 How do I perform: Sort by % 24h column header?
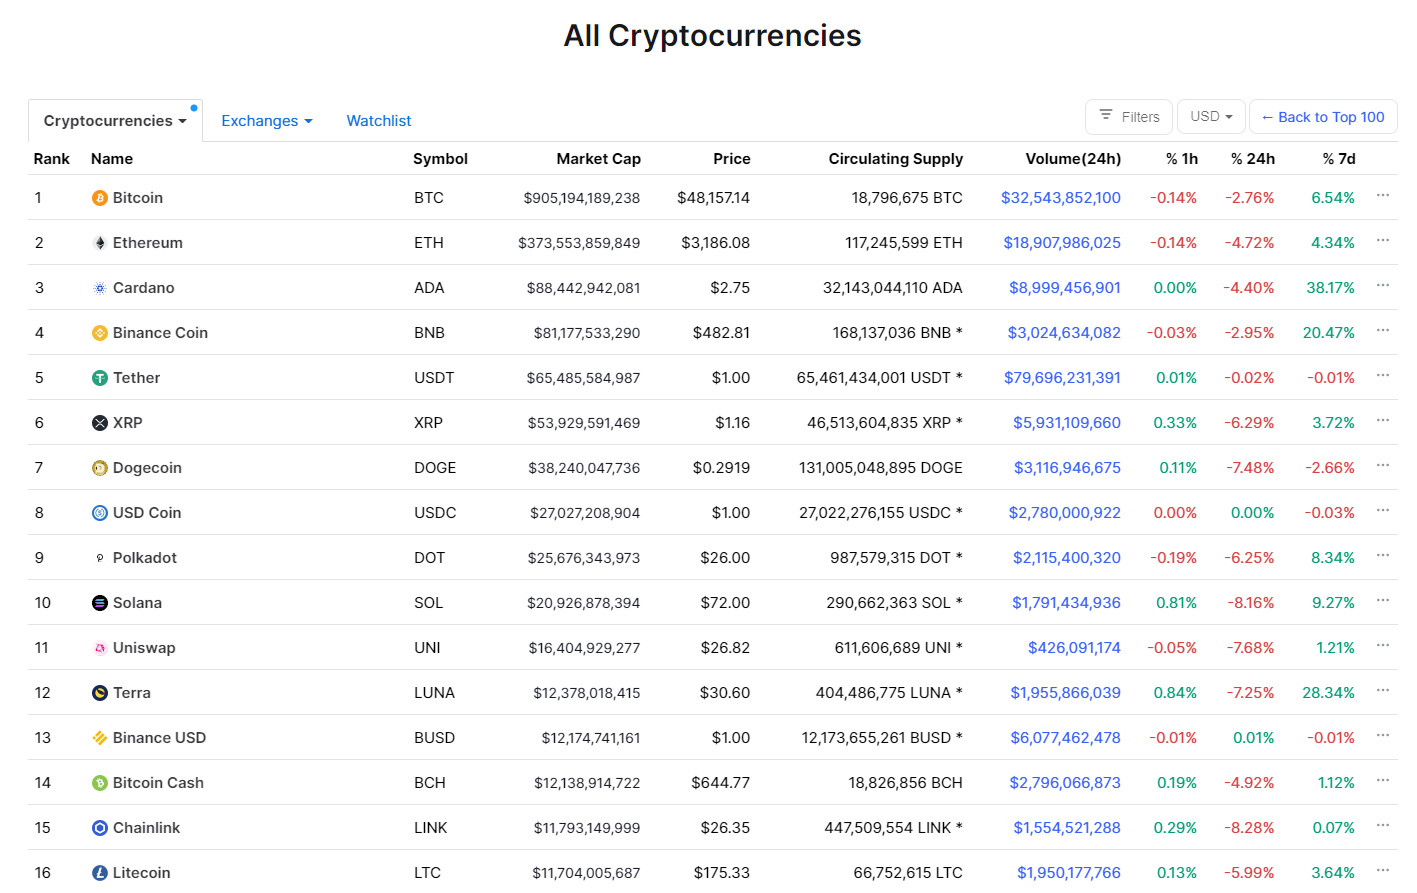tap(1253, 159)
